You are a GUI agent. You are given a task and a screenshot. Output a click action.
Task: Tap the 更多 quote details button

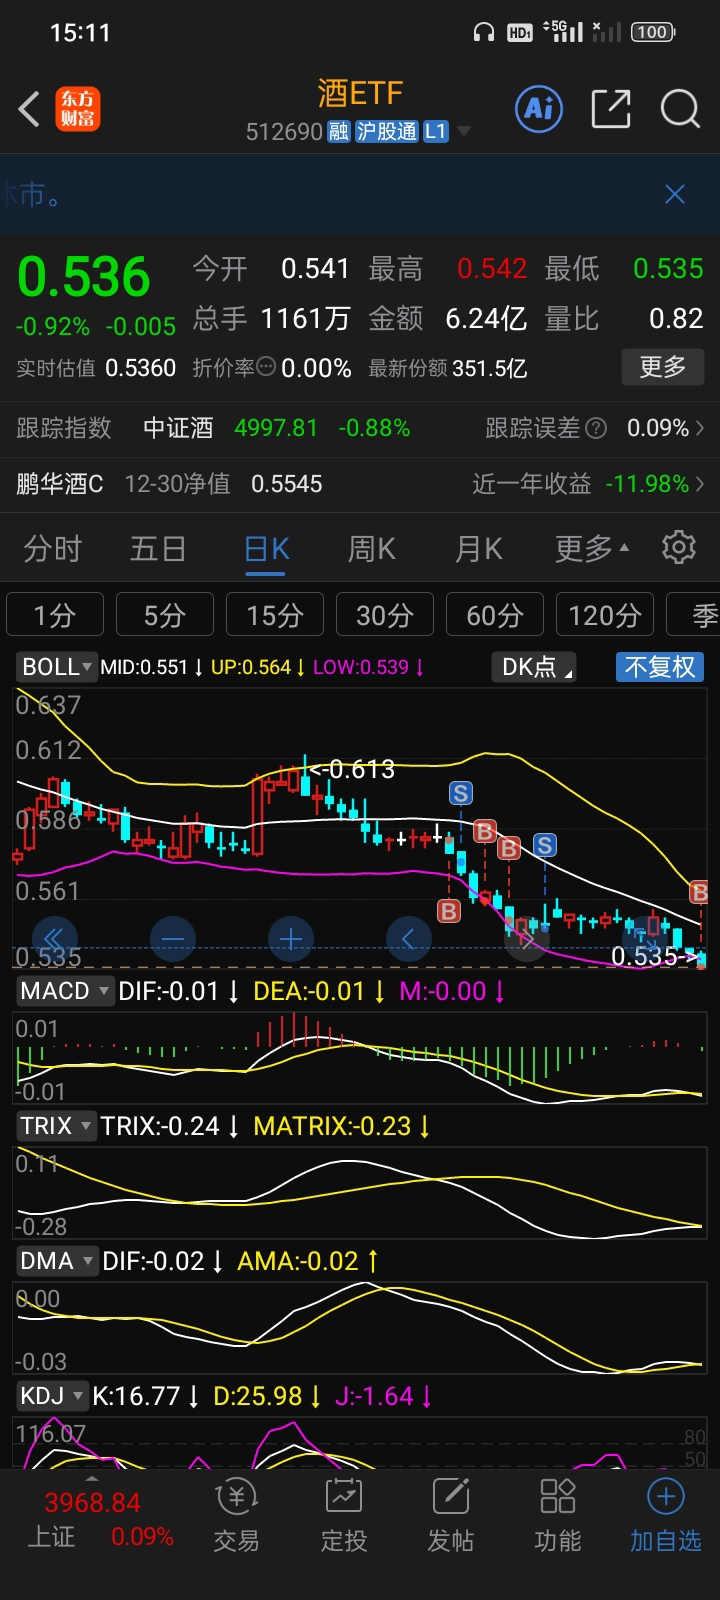pos(663,367)
